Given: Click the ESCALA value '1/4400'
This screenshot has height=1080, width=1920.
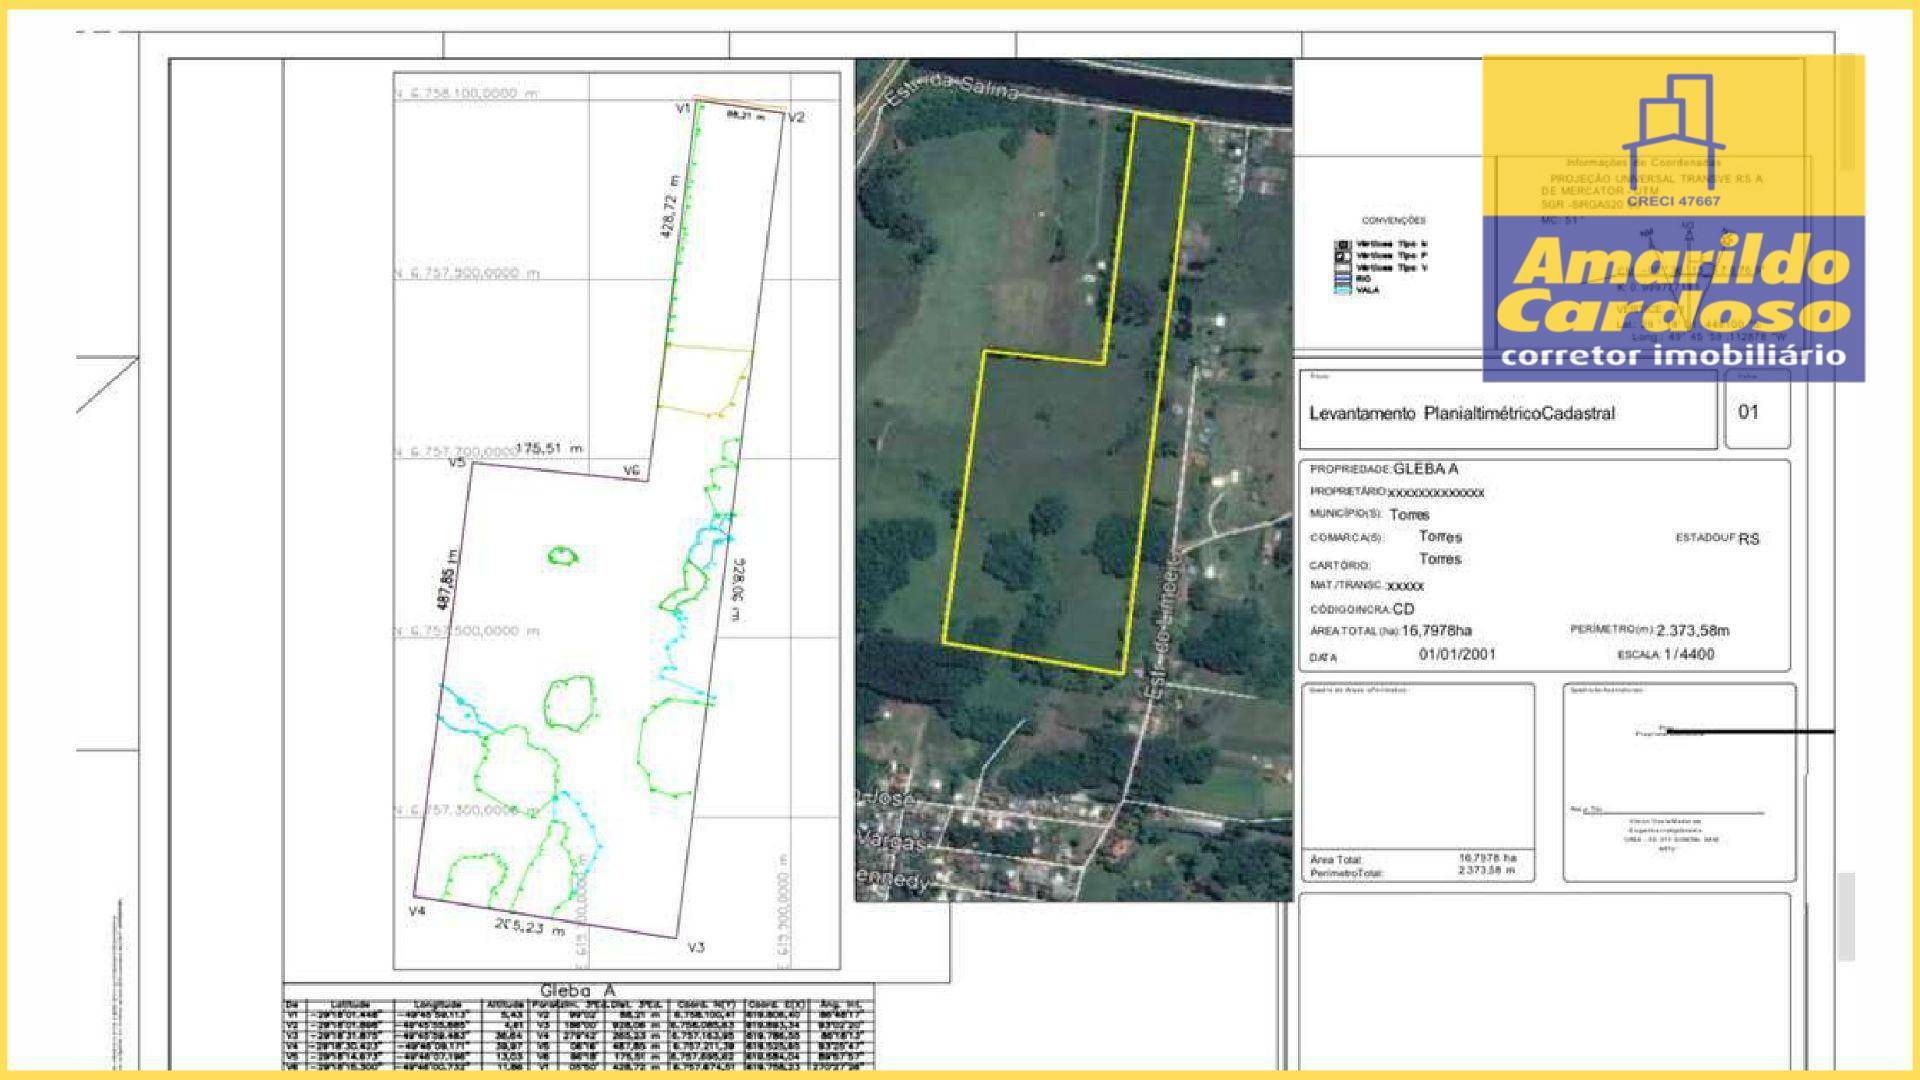Looking at the screenshot, I should 1689,655.
